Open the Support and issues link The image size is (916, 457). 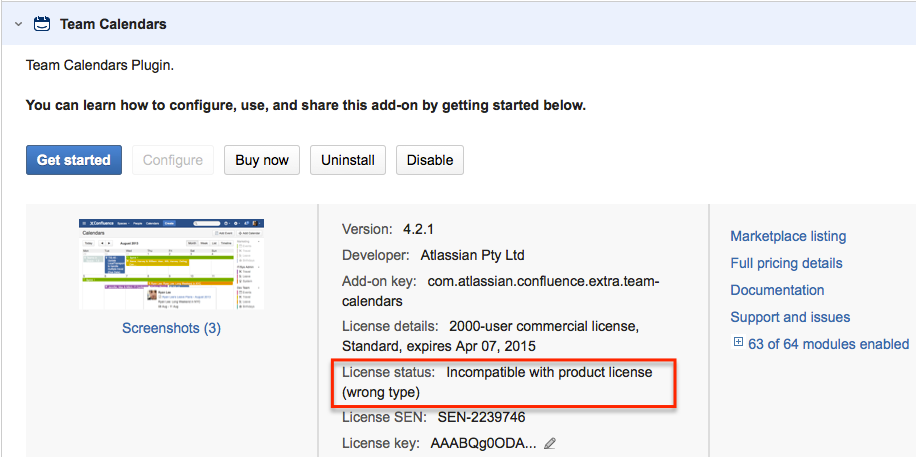coord(790,317)
